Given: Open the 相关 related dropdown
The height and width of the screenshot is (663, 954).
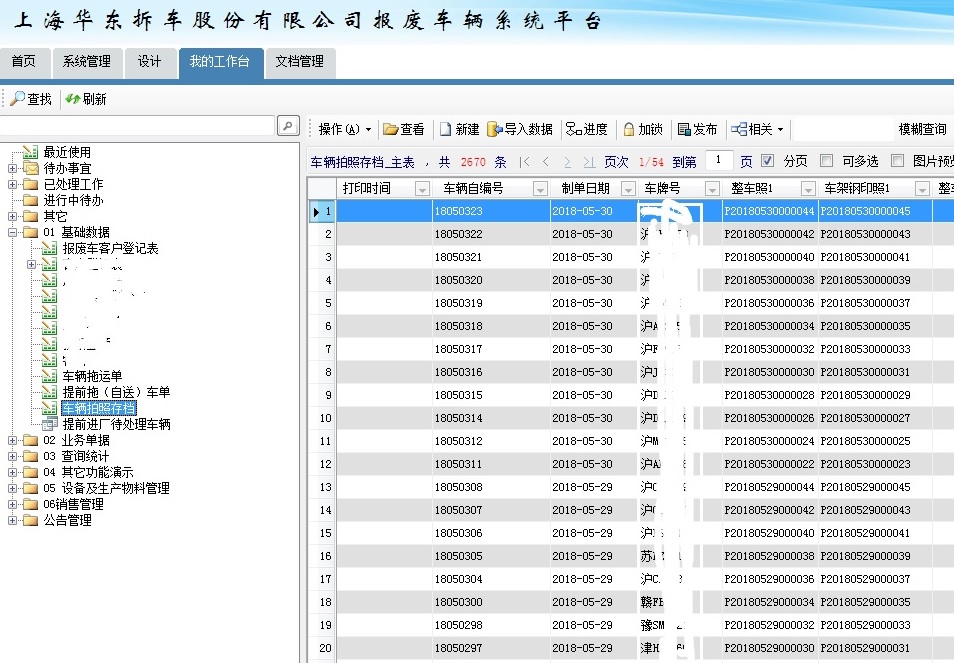Looking at the screenshot, I should point(758,129).
